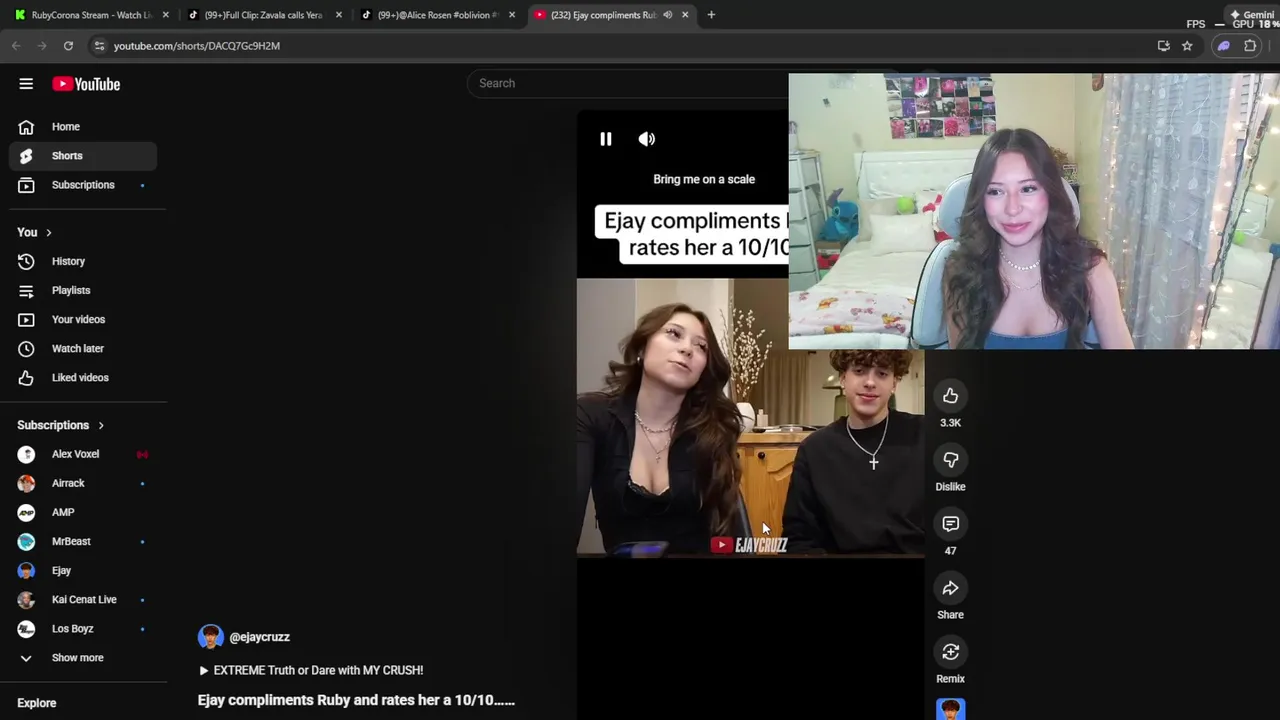Open Playlists in the sidebar

tap(83, 290)
